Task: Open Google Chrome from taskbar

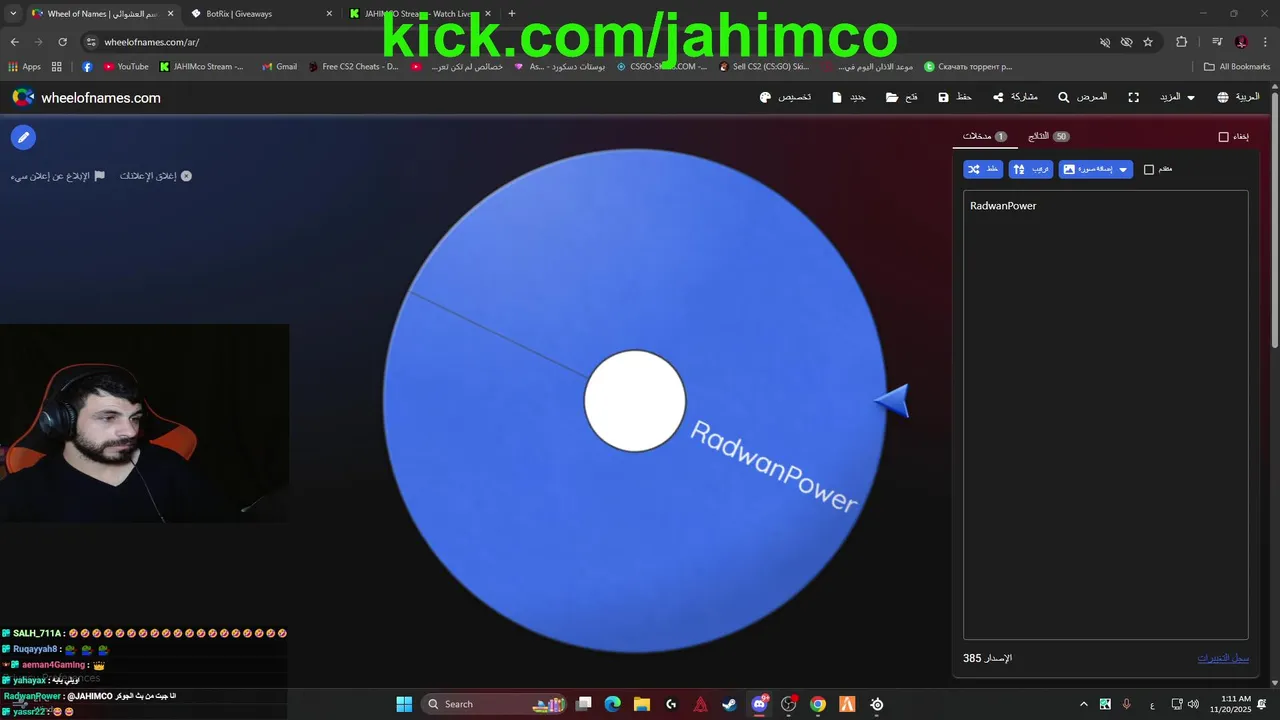Action: 818,704
